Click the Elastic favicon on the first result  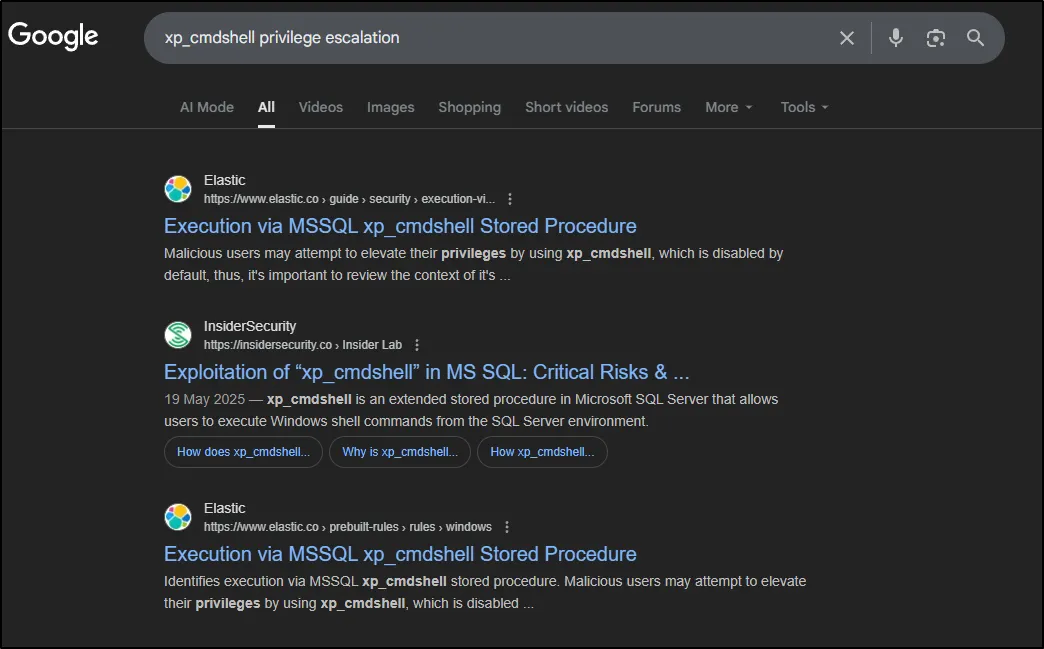pyautogui.click(x=178, y=189)
